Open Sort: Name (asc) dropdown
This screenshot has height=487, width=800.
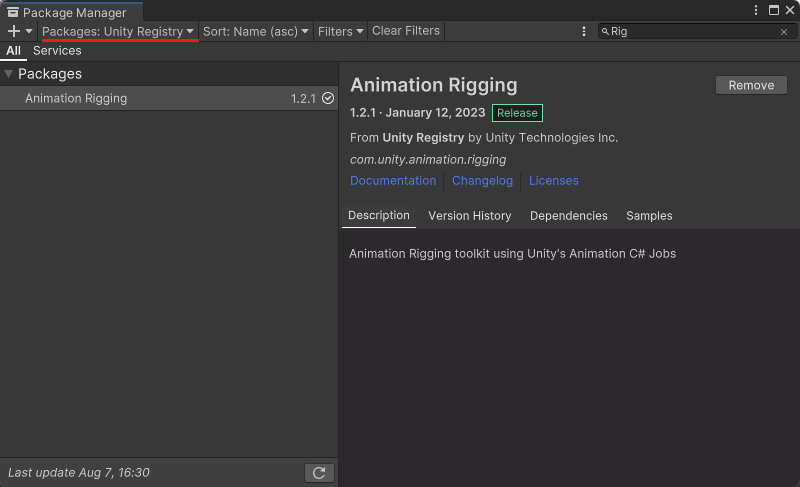click(x=256, y=32)
